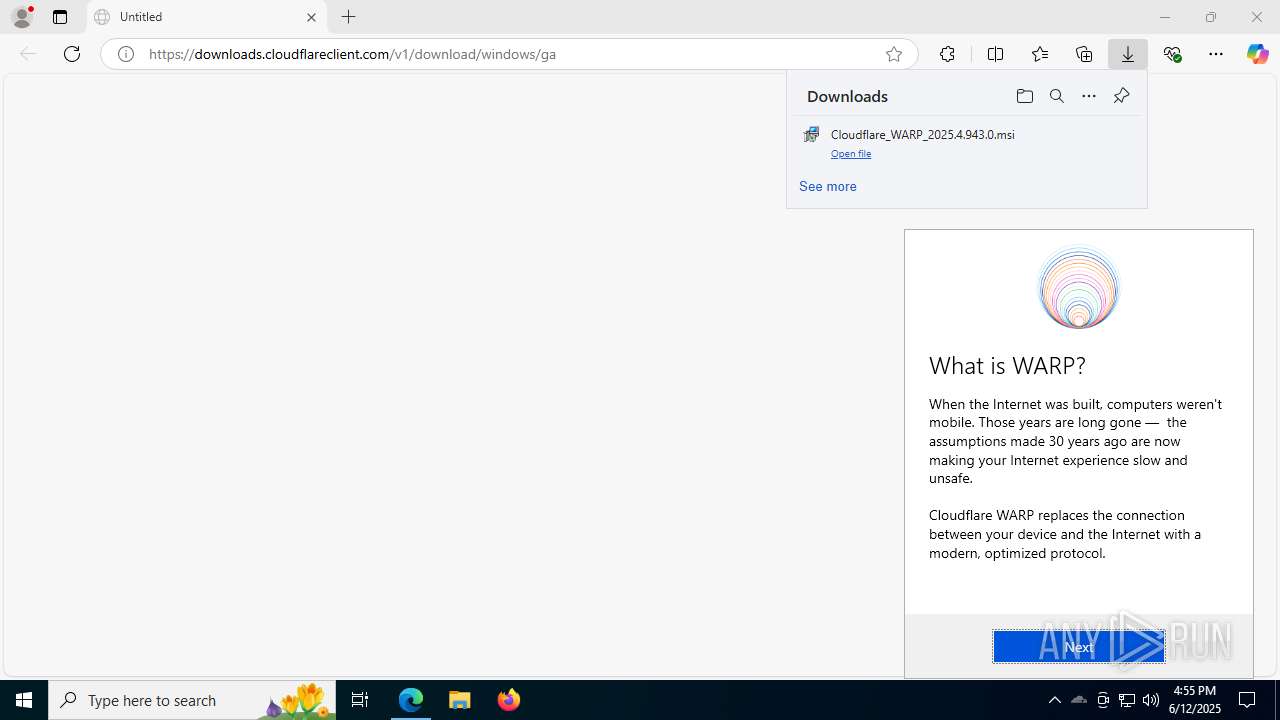
Task: Select the Untitled browser tab
Action: pos(206,17)
